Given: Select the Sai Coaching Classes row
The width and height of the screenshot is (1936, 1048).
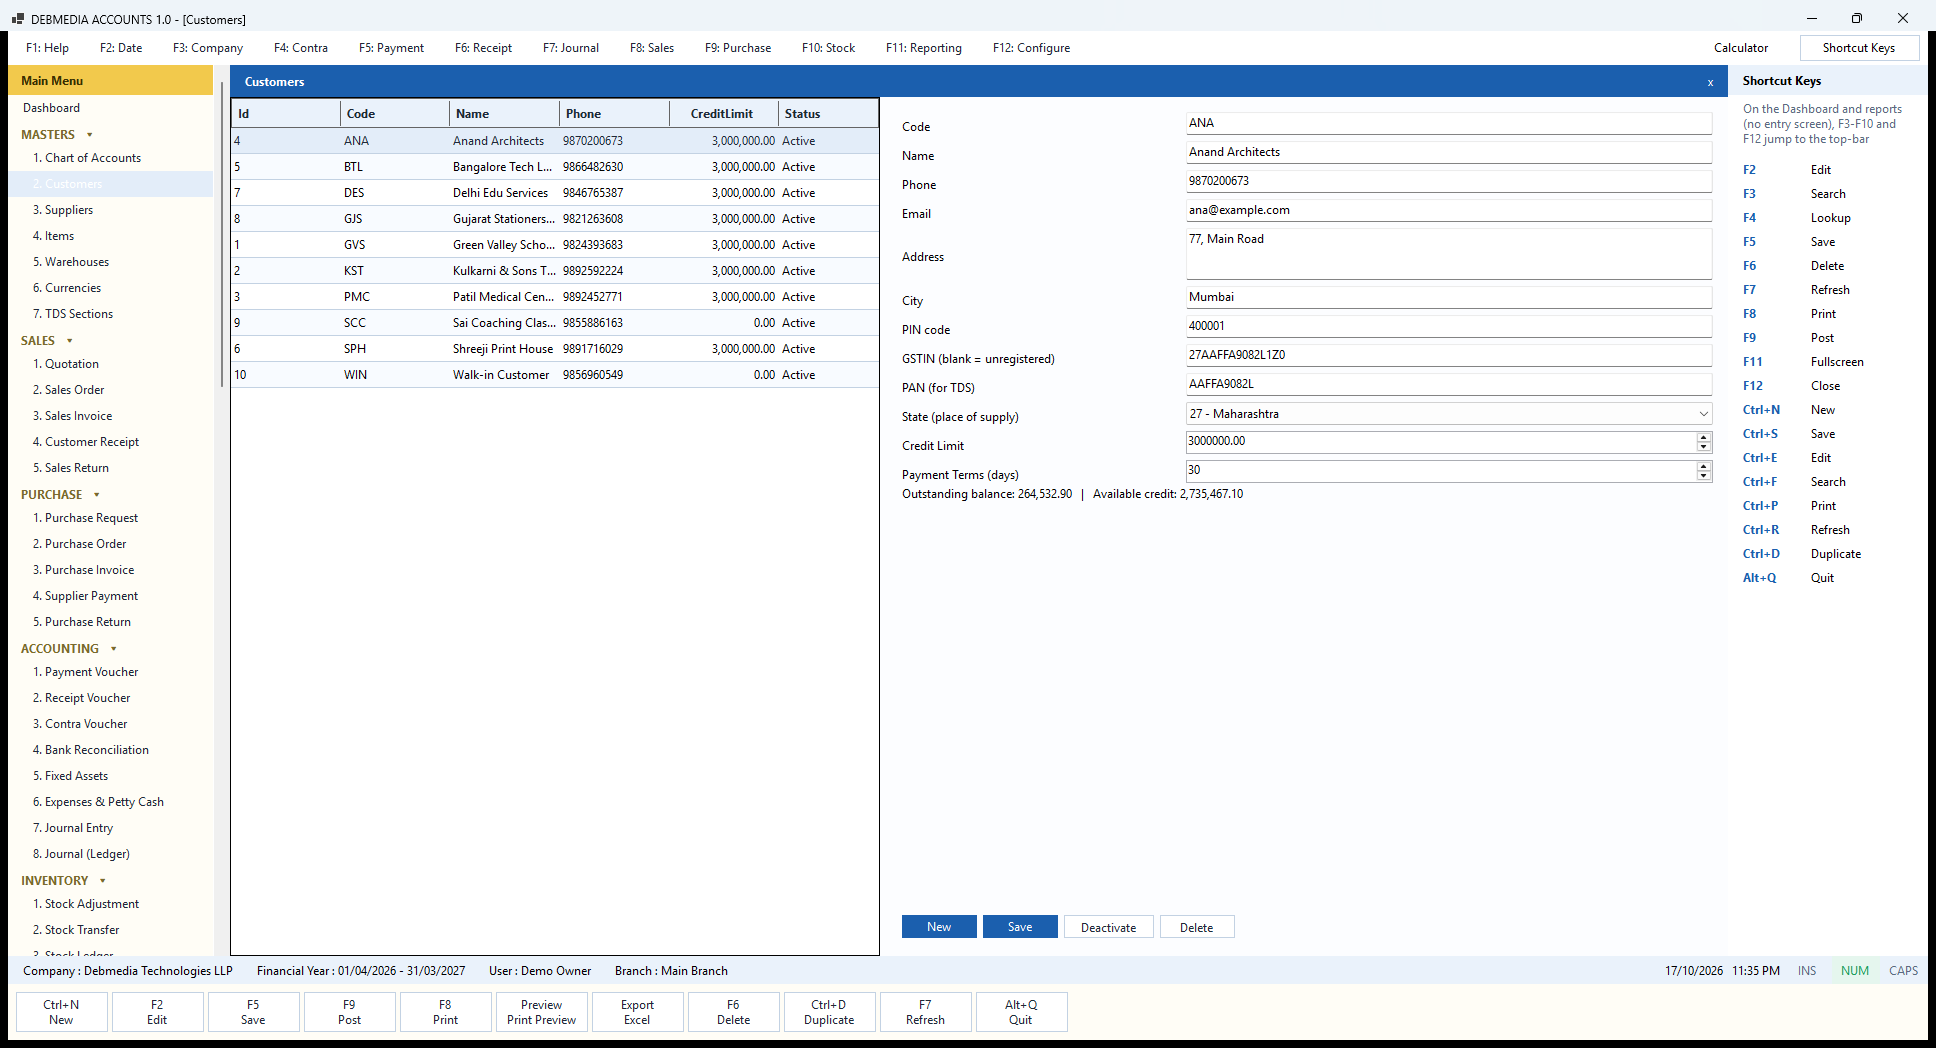Looking at the screenshot, I should [555, 323].
